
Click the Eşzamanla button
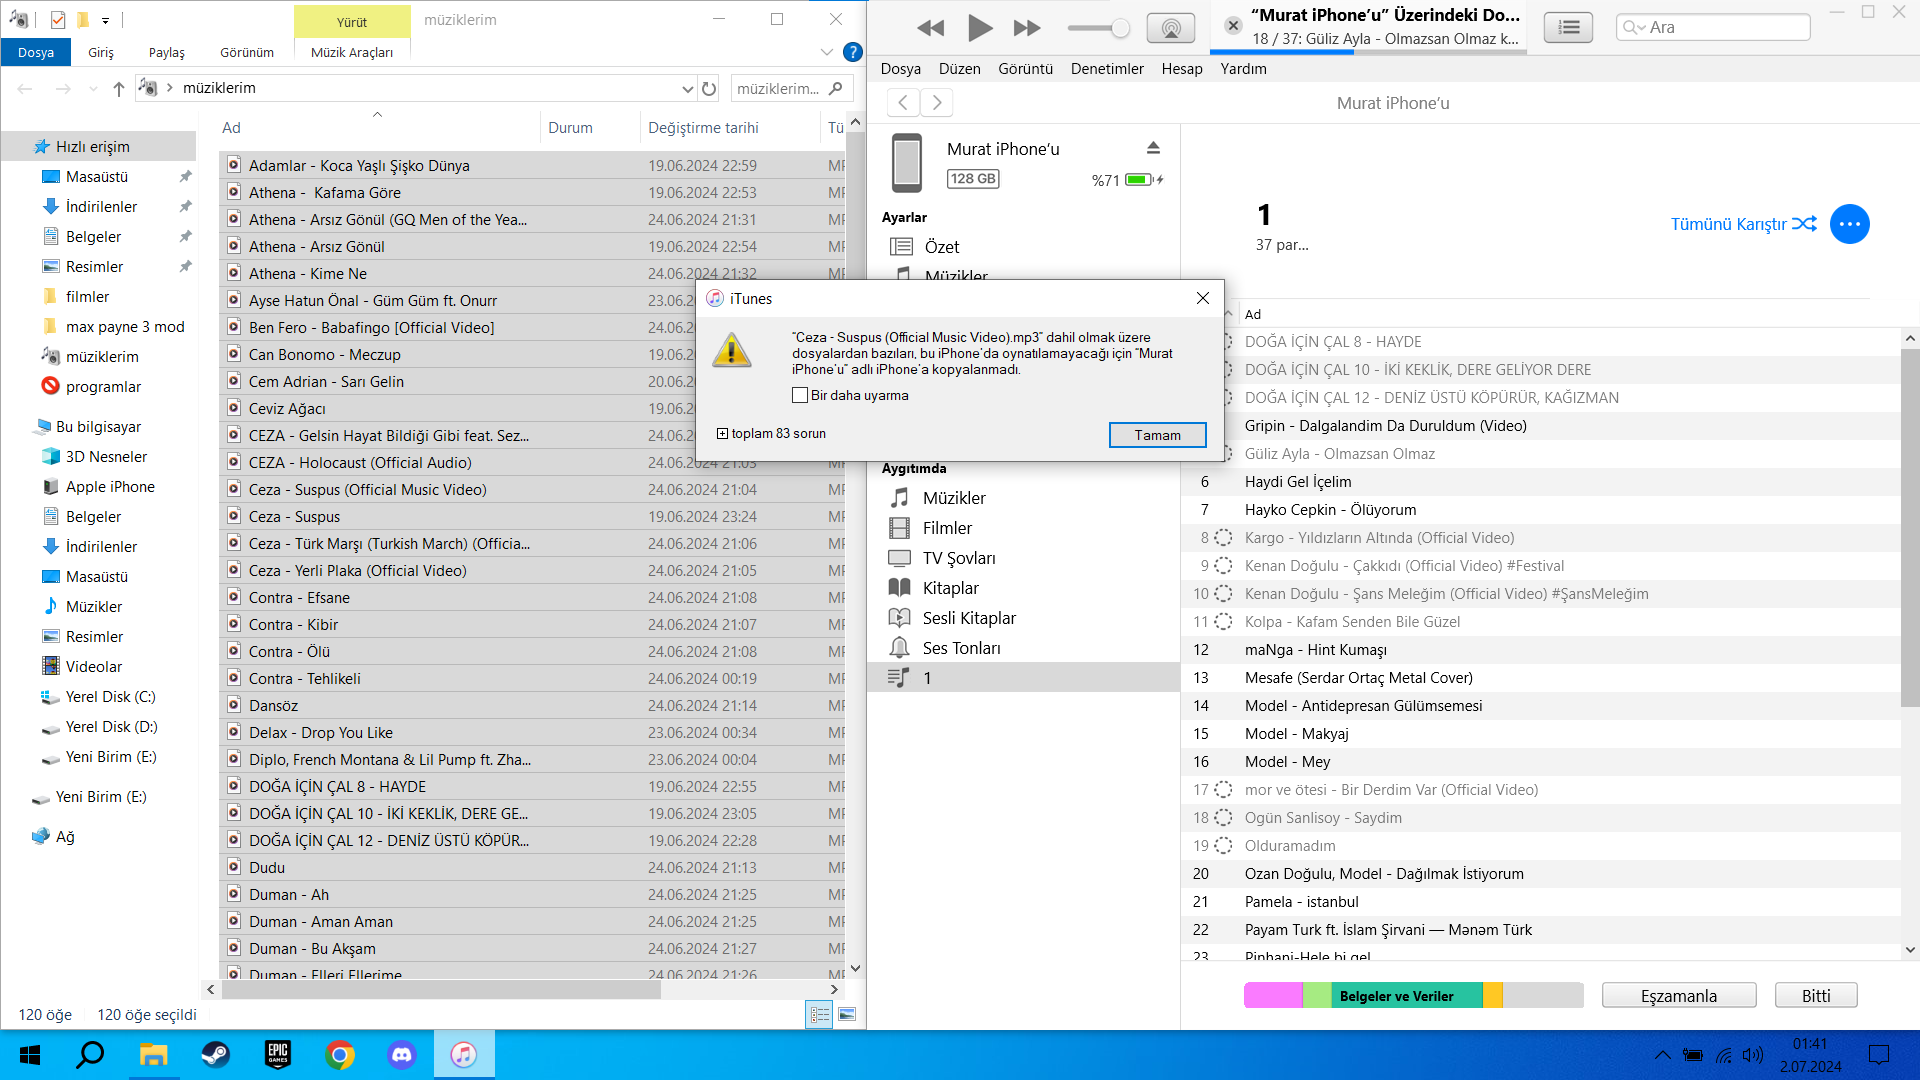[x=1678, y=995]
